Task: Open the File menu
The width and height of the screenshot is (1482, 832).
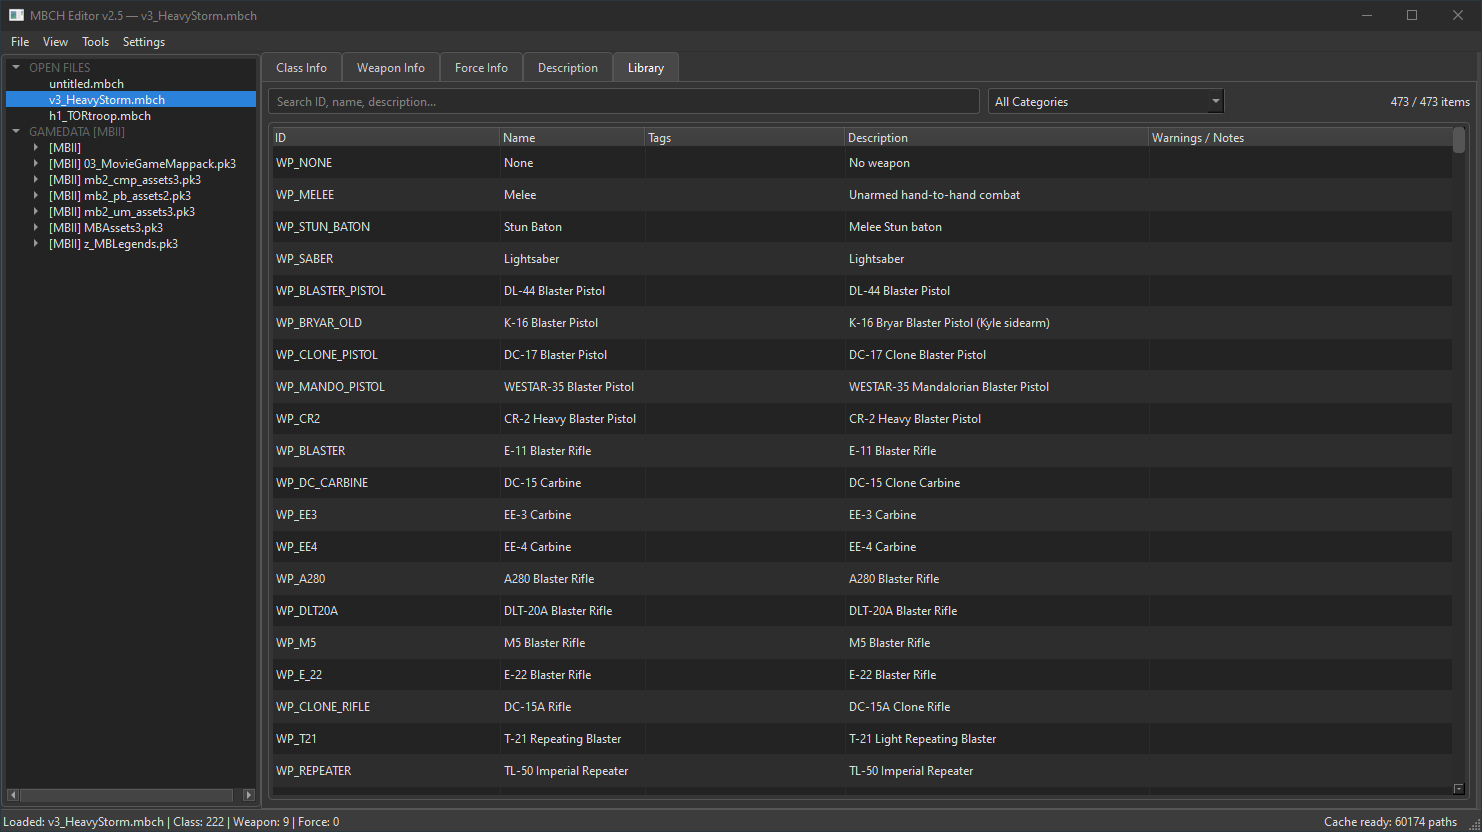Action: 20,42
